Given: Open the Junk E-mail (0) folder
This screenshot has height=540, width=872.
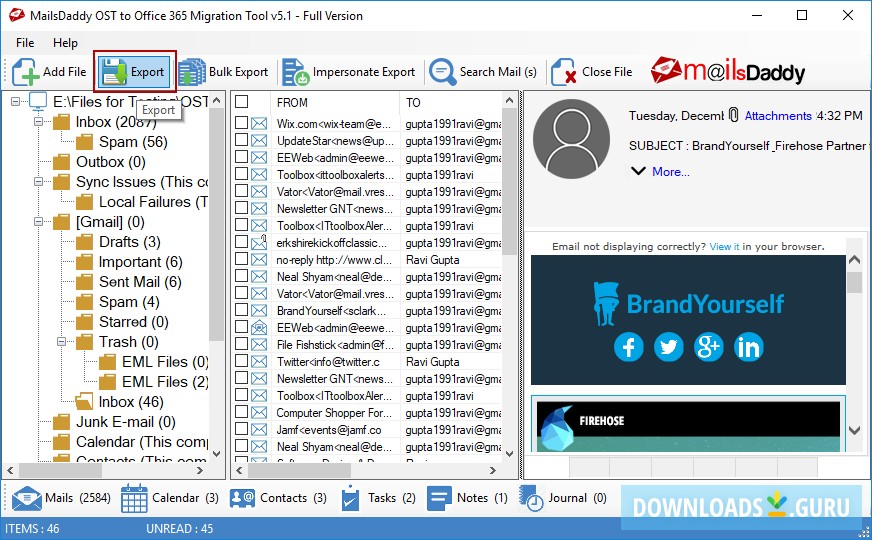Looking at the screenshot, I should click(115, 422).
